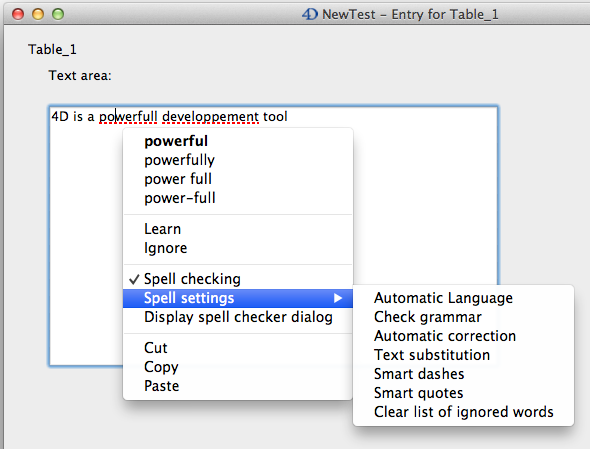Expand the Spell settings submenu arrow
This screenshot has height=449, width=590.
click(x=338, y=298)
